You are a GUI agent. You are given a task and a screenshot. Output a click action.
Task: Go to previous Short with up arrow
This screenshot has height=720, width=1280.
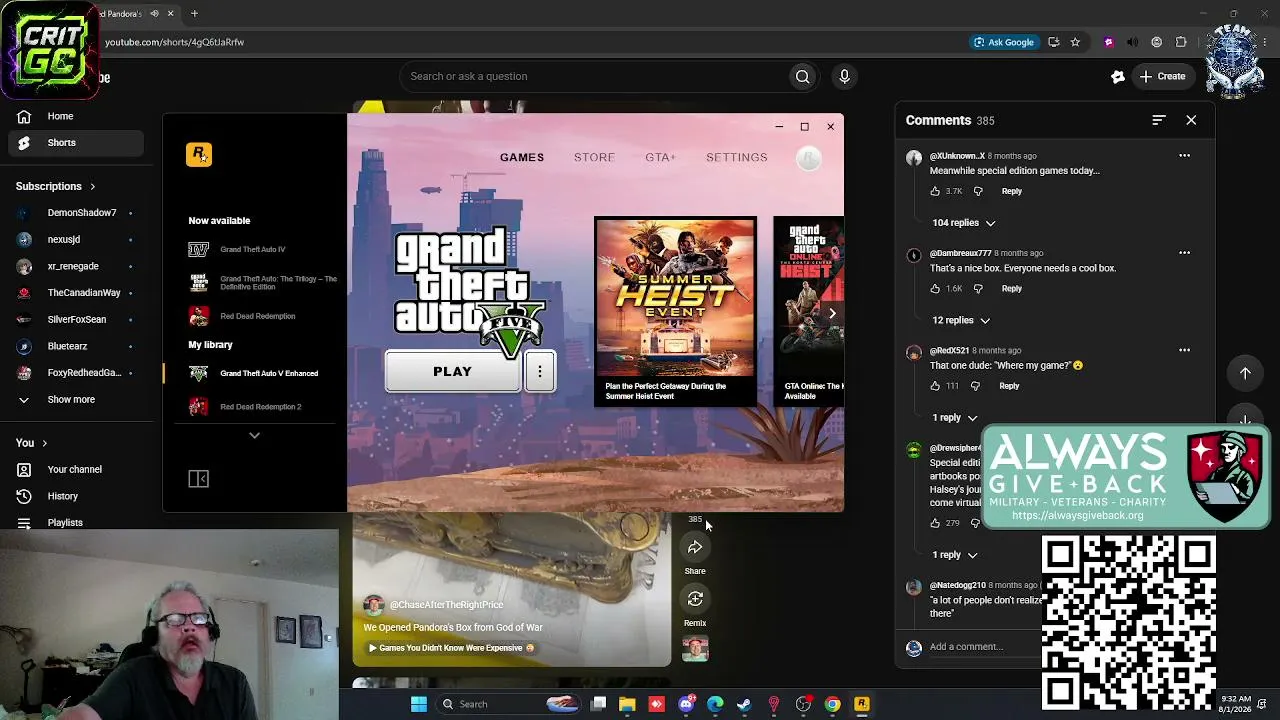point(1245,373)
